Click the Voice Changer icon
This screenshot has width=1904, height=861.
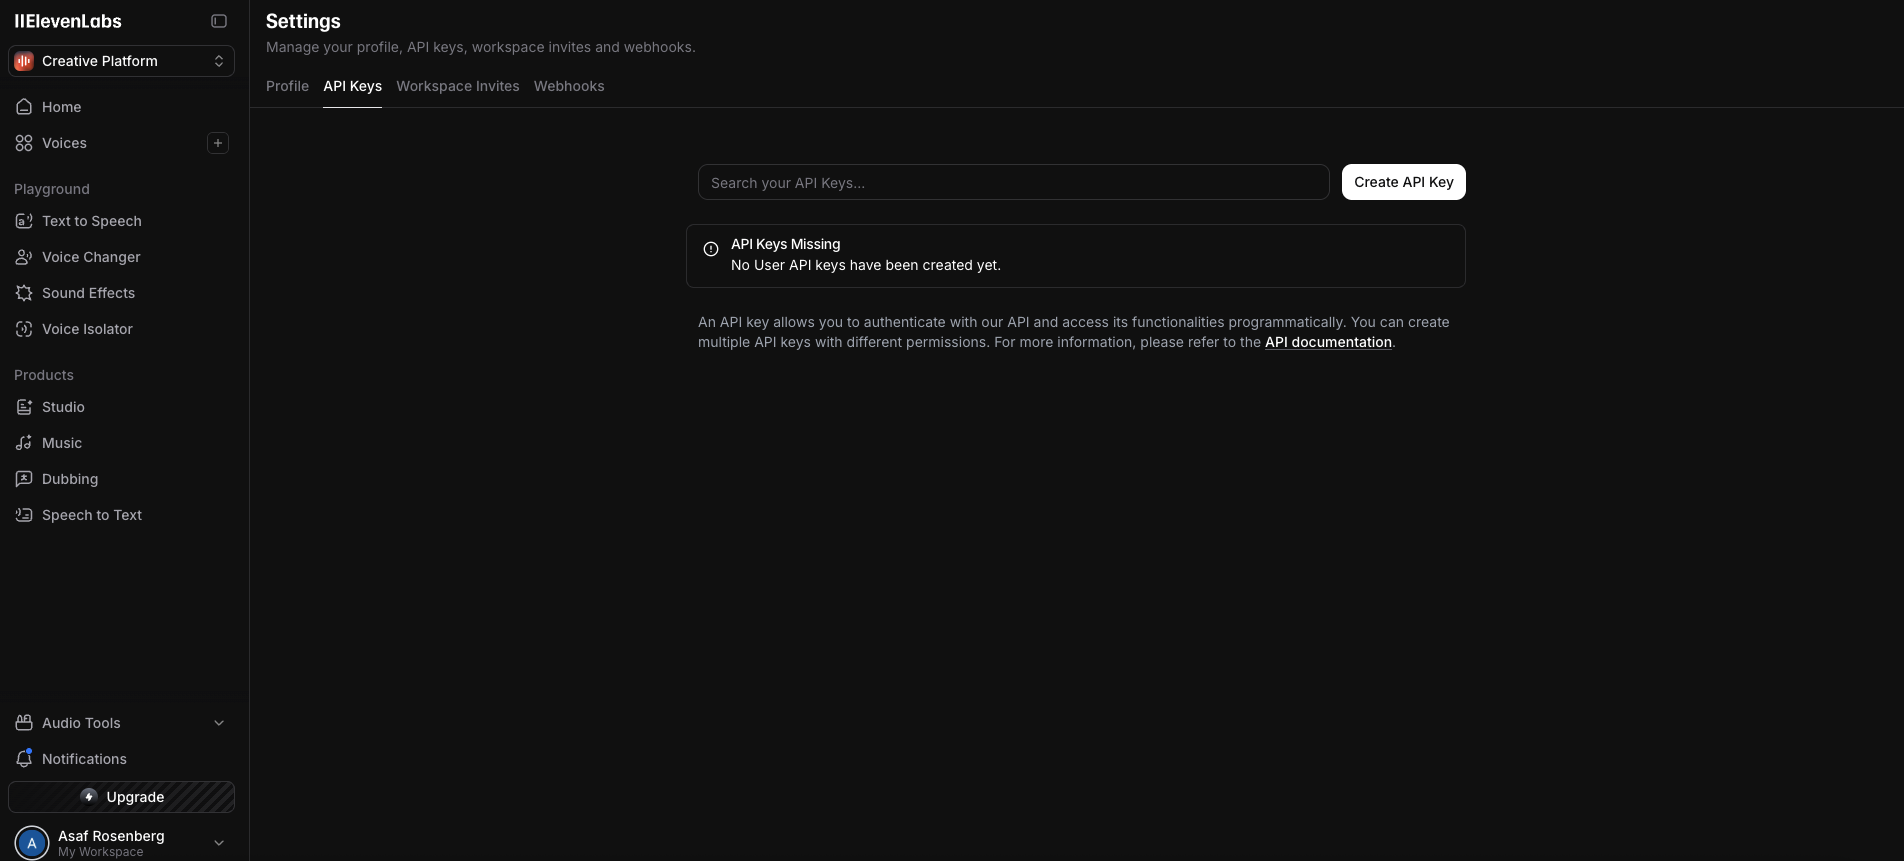click(x=24, y=257)
